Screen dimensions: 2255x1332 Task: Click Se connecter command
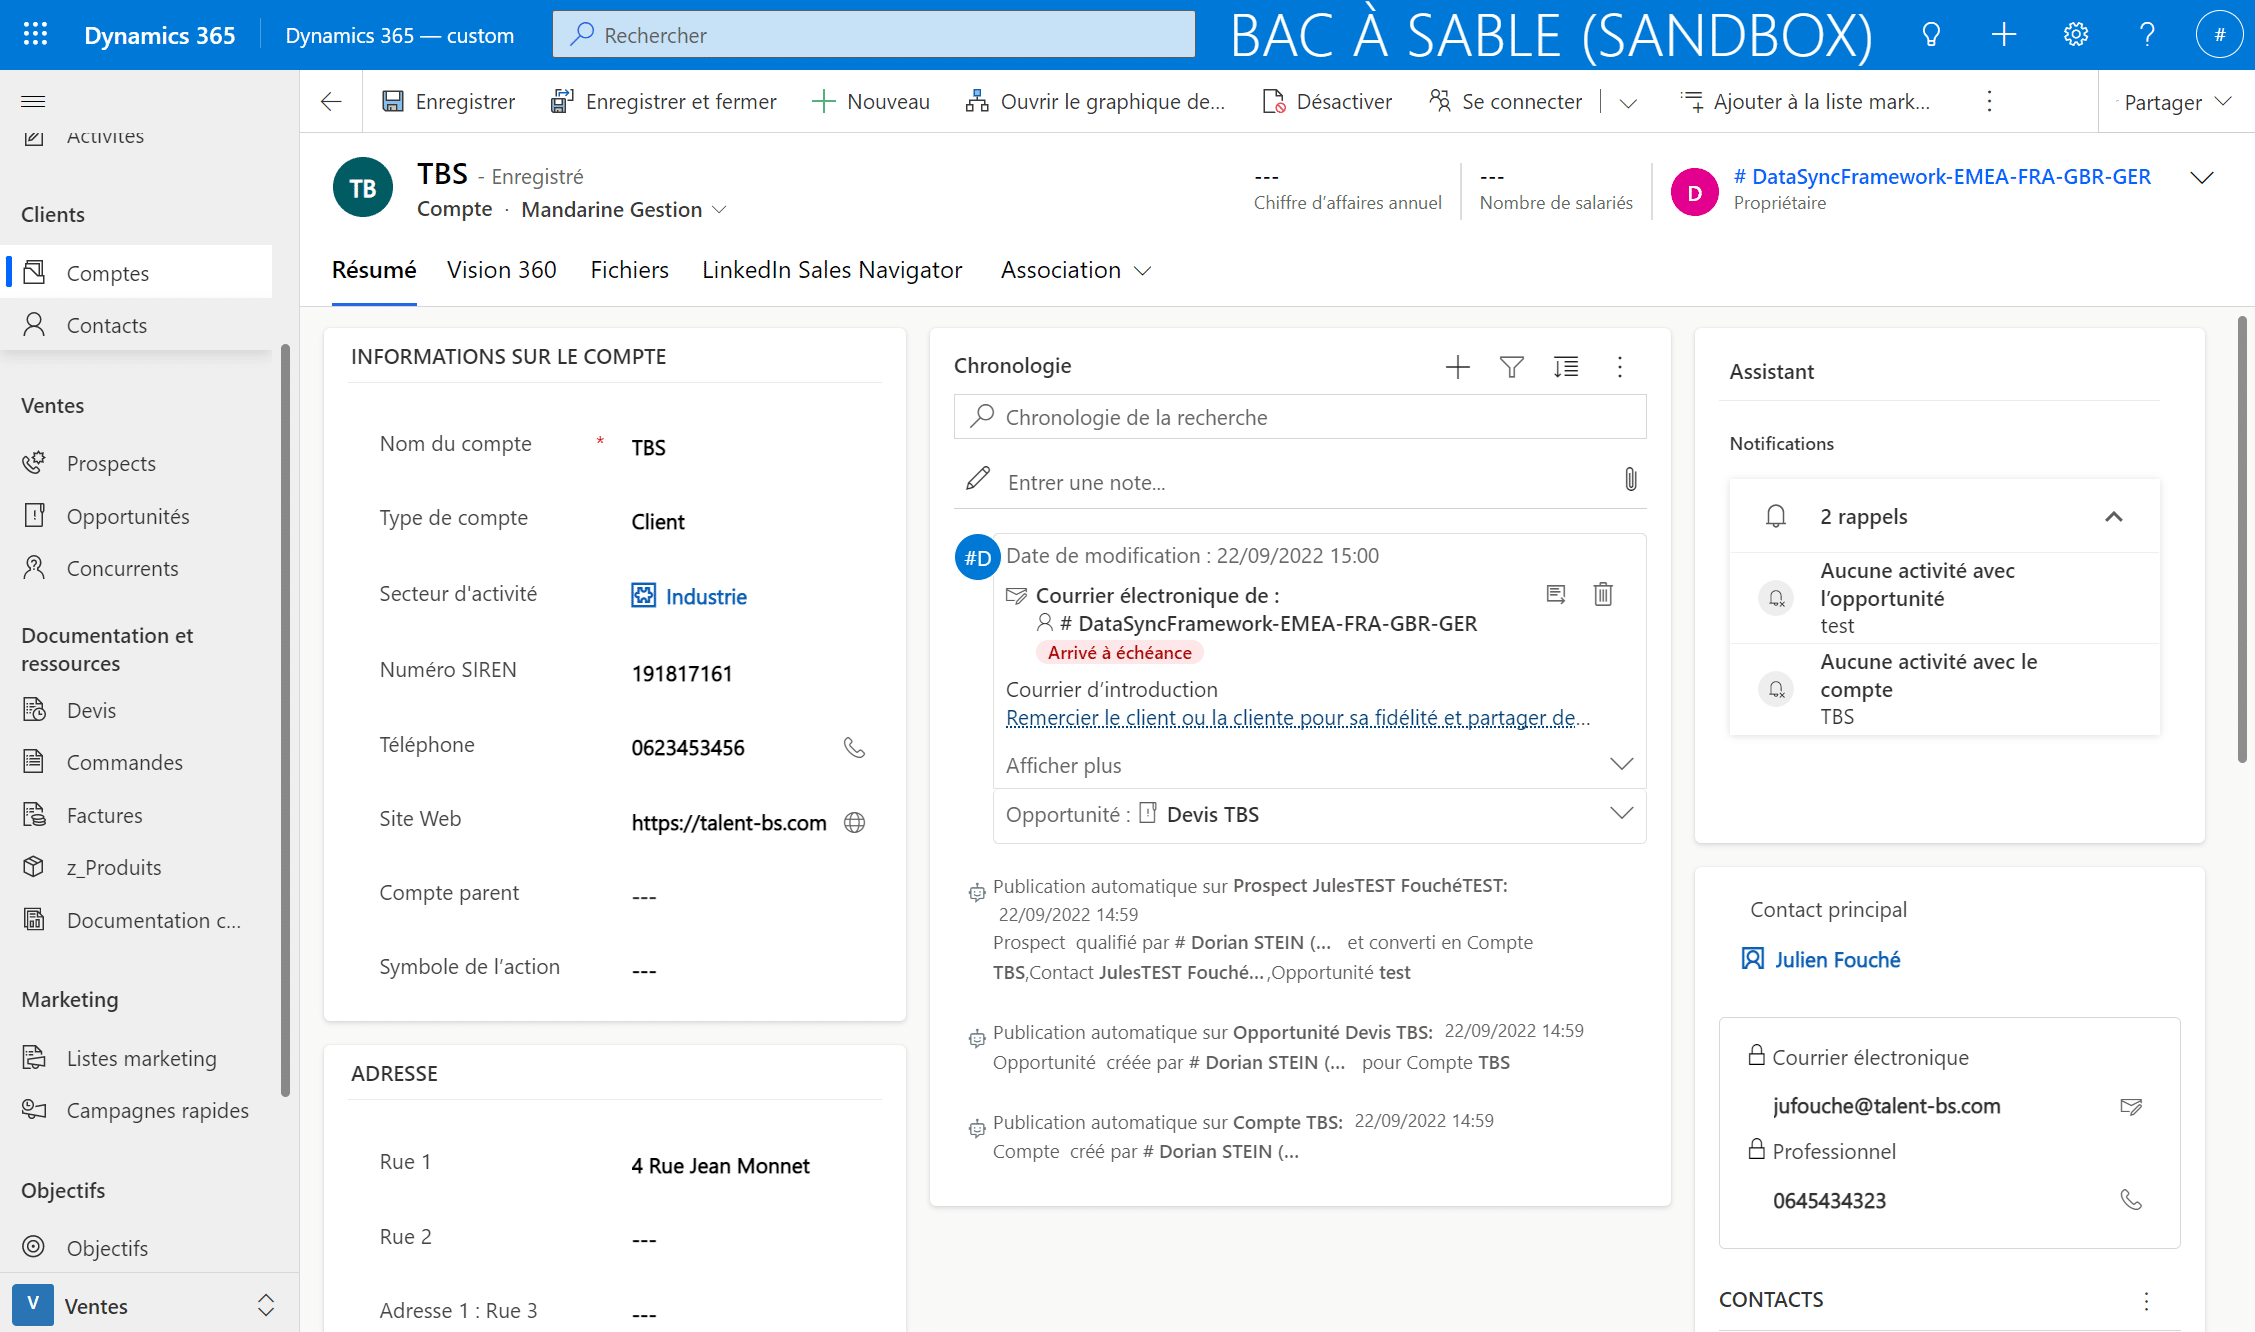[x=1505, y=101]
